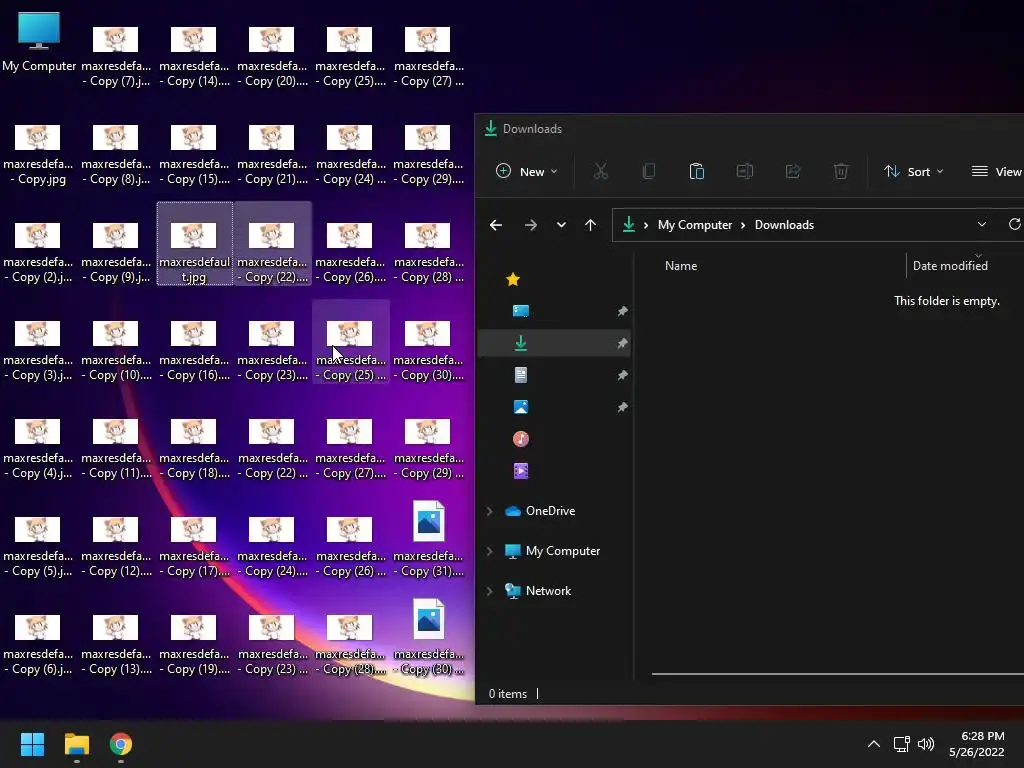Open the New item dropdown
The height and width of the screenshot is (768, 1024).
pos(526,171)
